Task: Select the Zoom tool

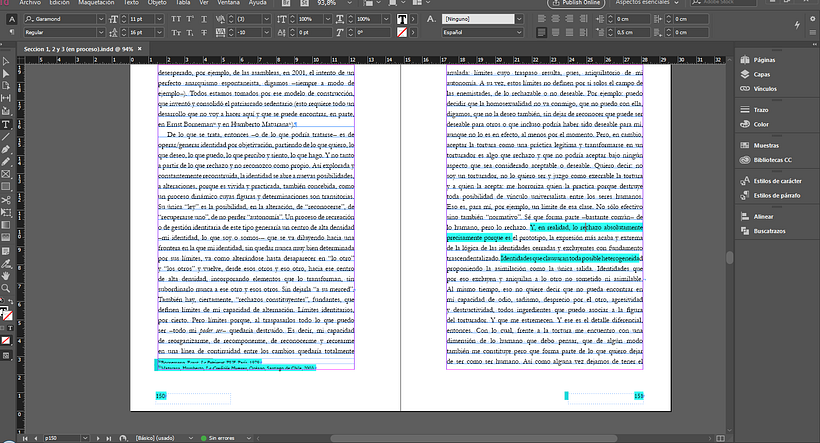Action: coord(6,288)
